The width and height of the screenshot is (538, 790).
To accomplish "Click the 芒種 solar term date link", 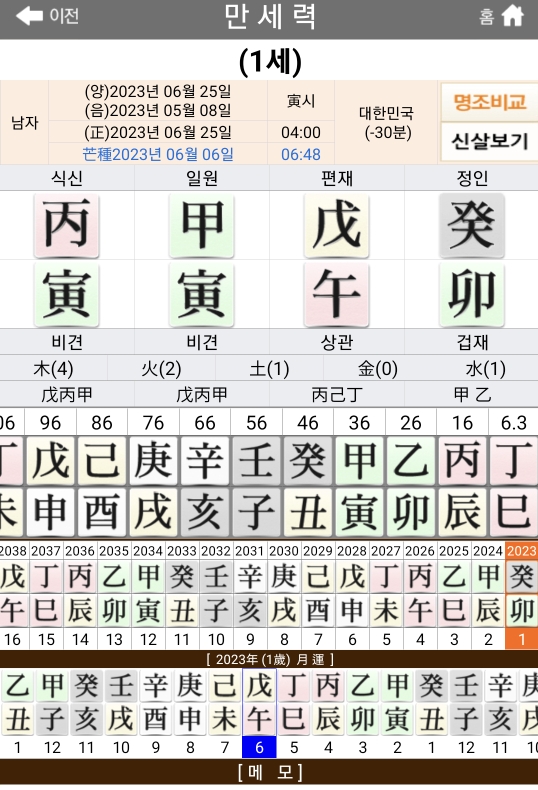I will point(158,154).
